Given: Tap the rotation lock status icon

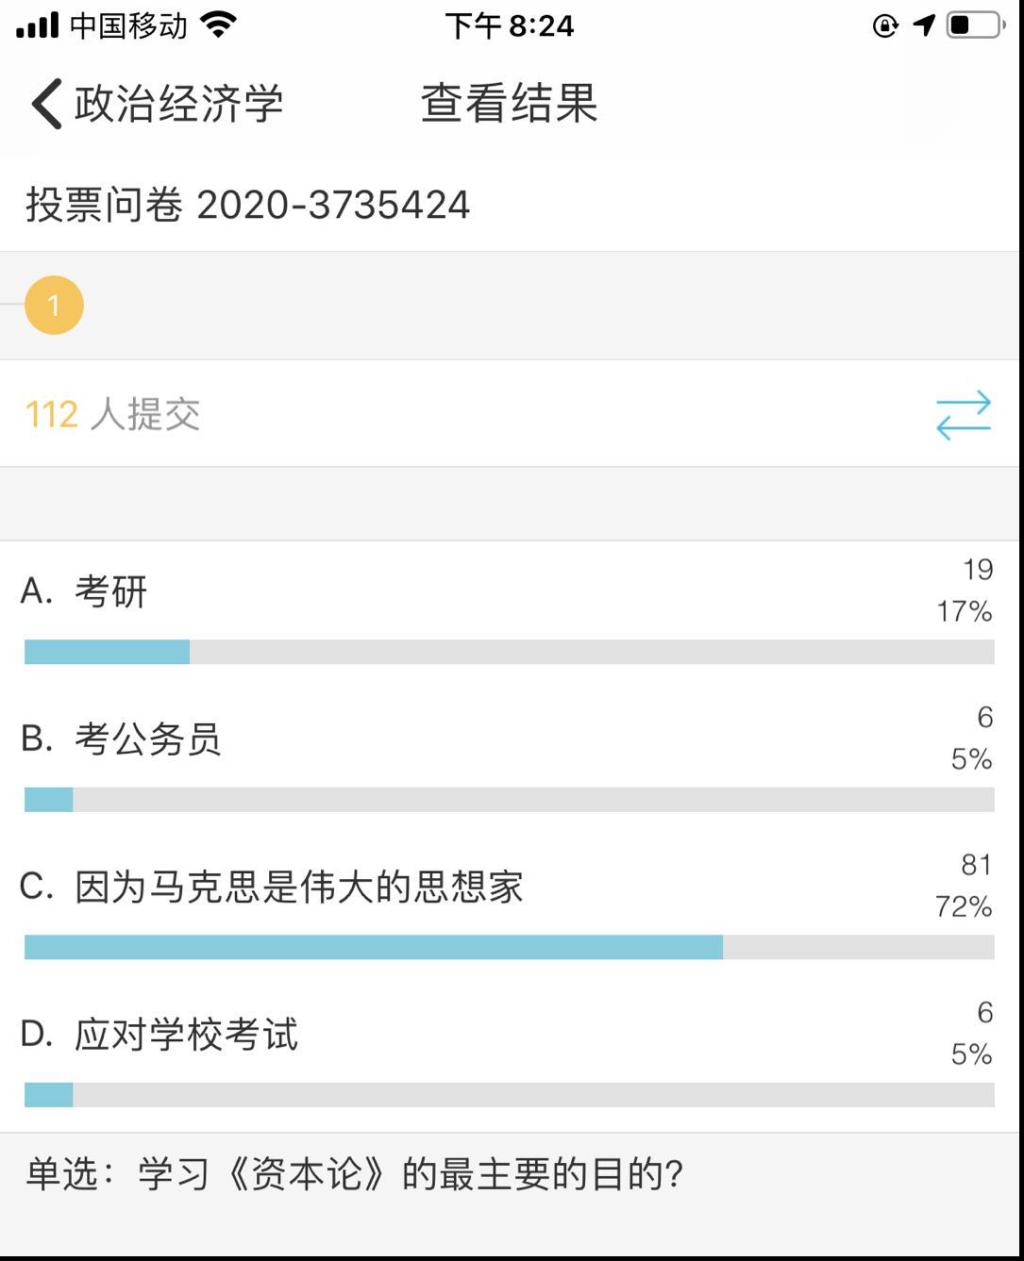Looking at the screenshot, I should coord(885,25).
